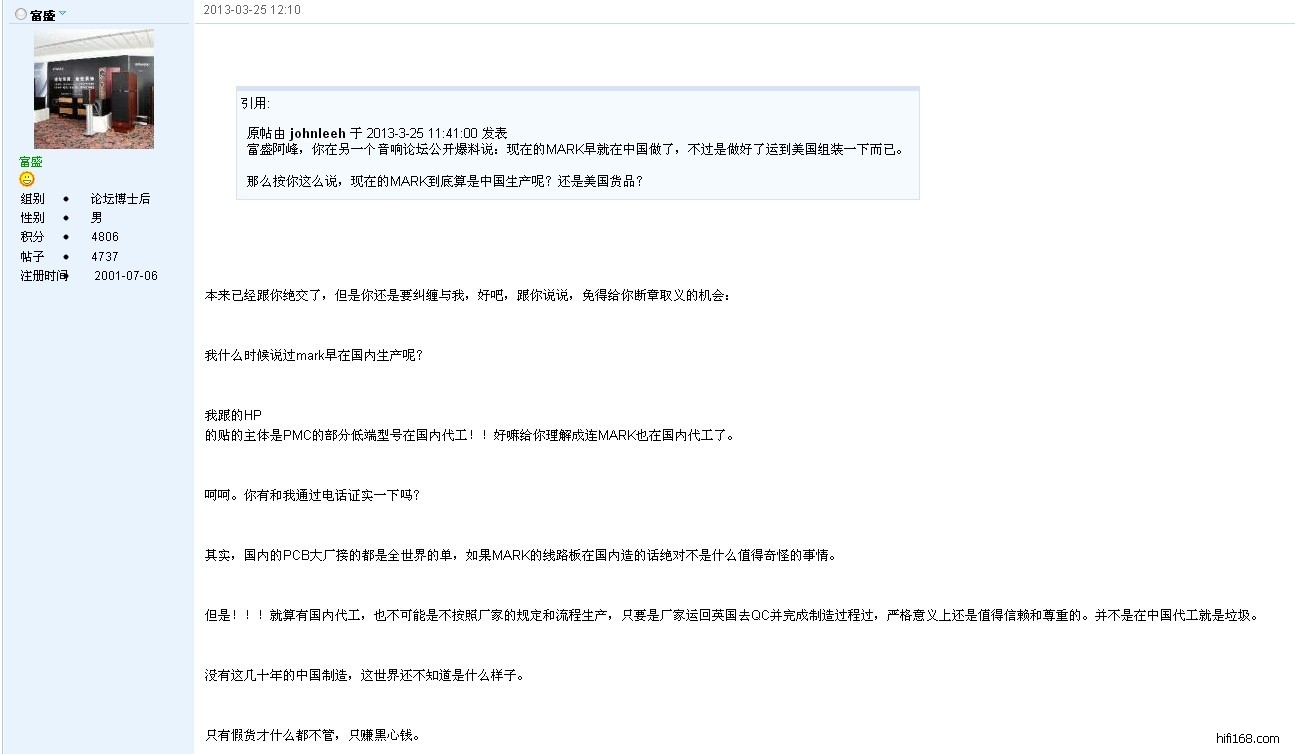
Task: Click the 帖子 post count 4737
Action: (x=104, y=257)
